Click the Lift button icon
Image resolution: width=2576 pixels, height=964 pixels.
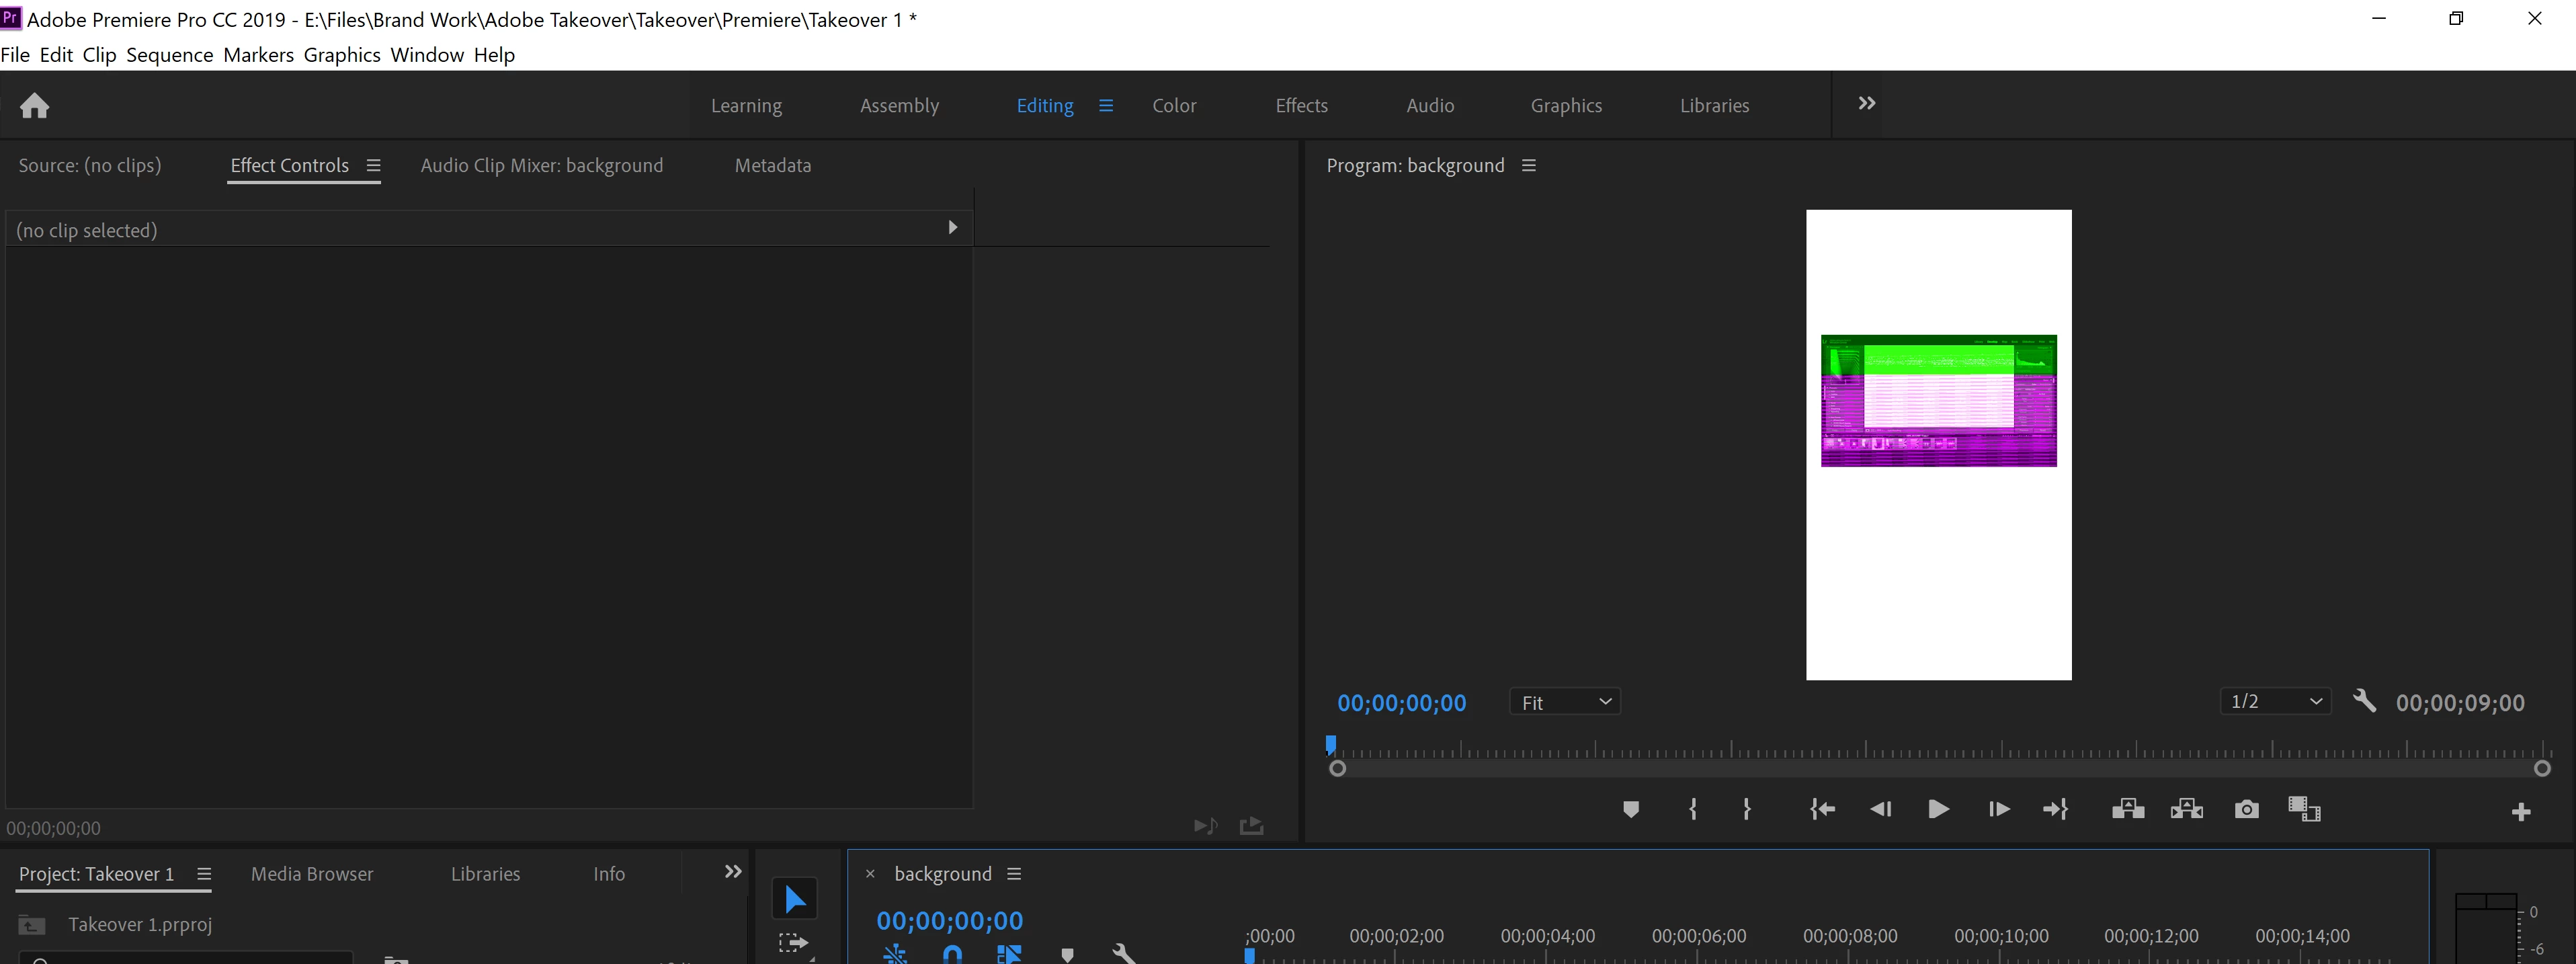[2127, 809]
